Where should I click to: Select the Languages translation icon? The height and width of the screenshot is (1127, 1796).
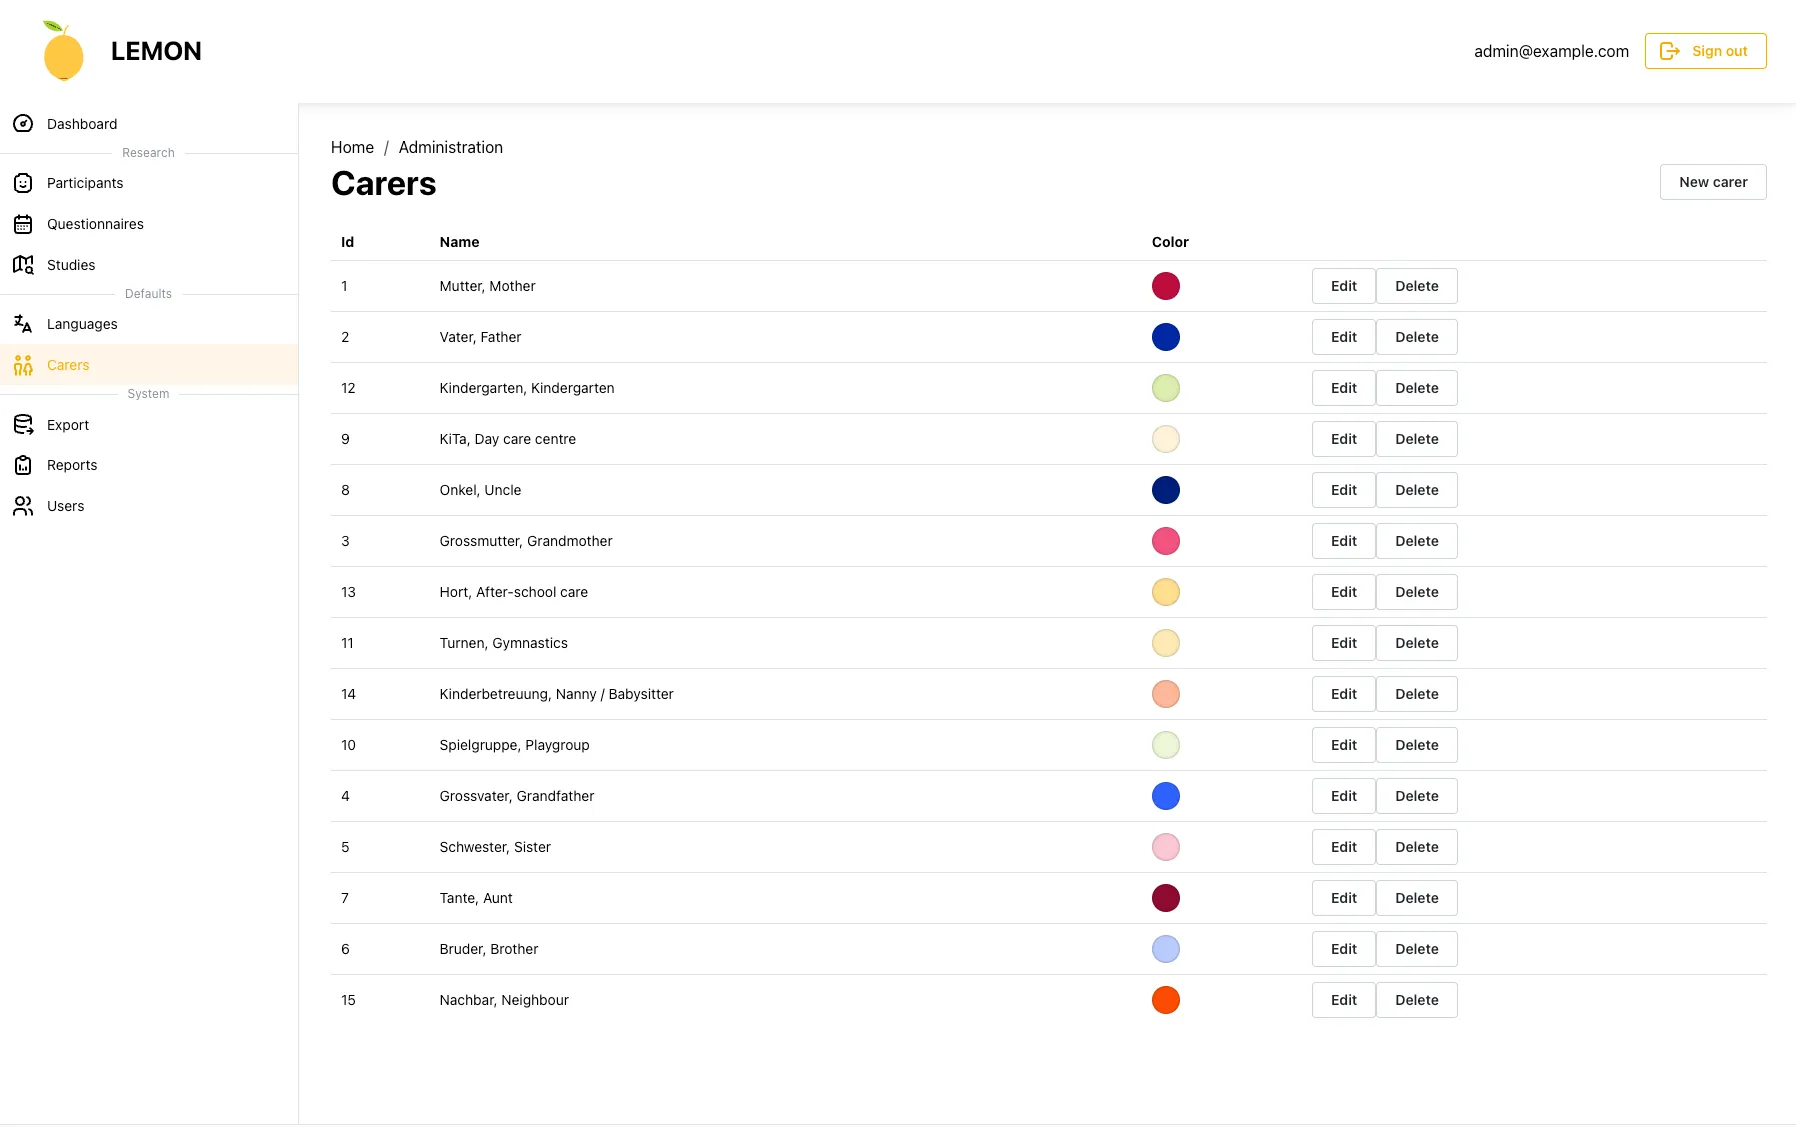(x=23, y=323)
